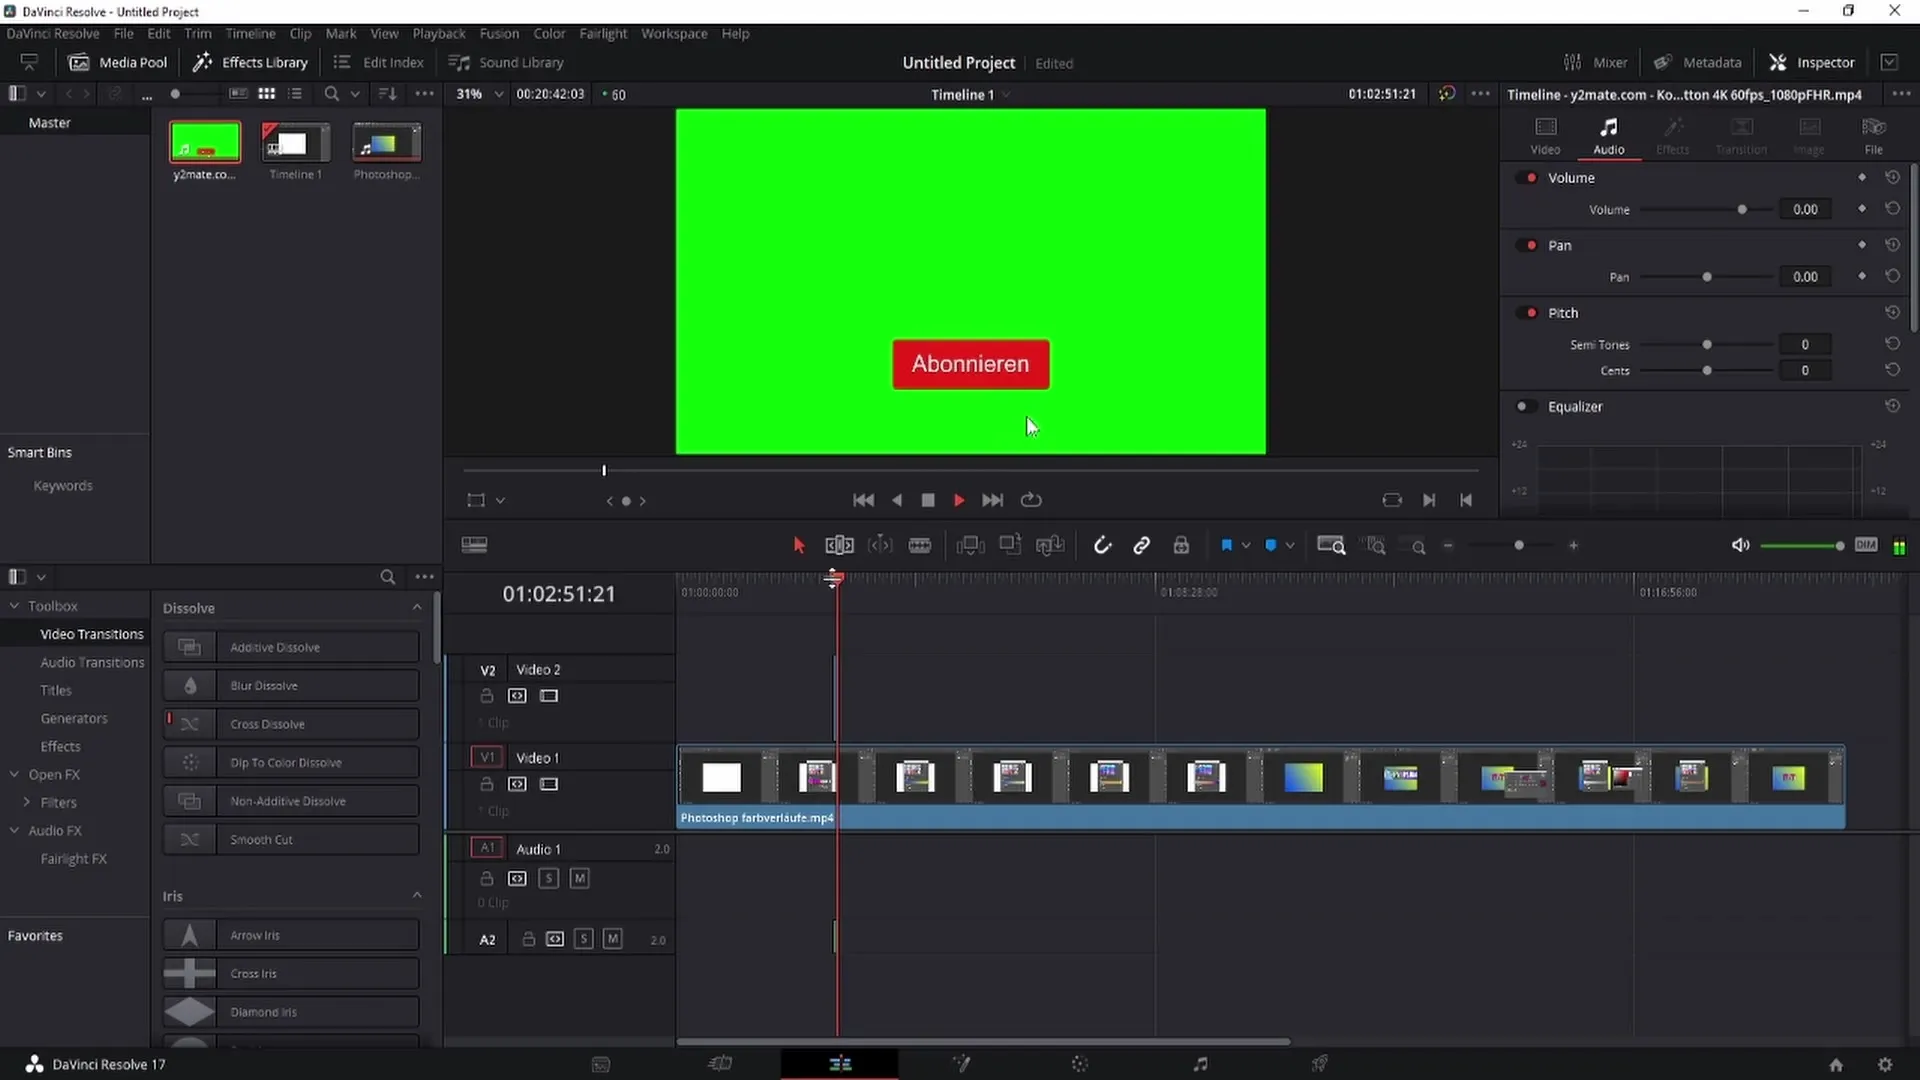Viewport: 1920px width, 1080px height.
Task: Collapse the Open FX tree
Action: 15,775
